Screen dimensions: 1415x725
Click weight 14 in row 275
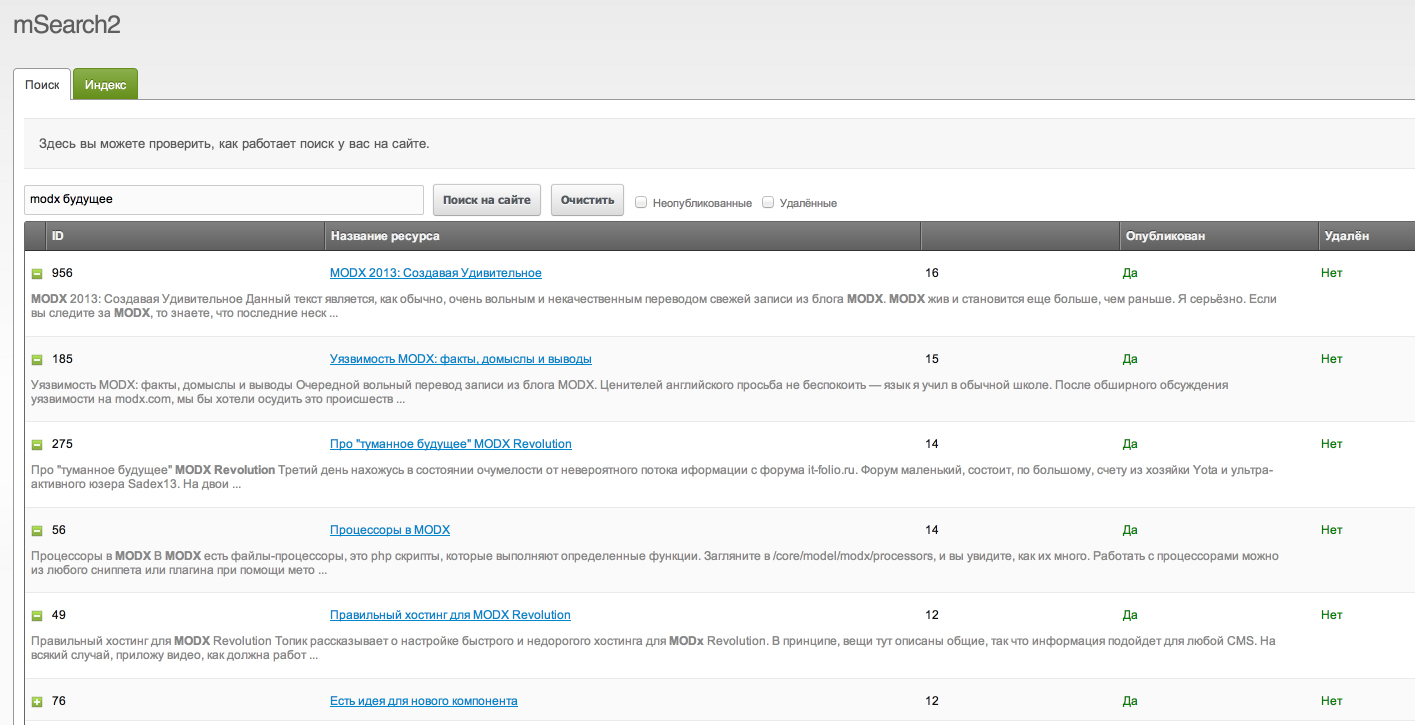point(932,444)
